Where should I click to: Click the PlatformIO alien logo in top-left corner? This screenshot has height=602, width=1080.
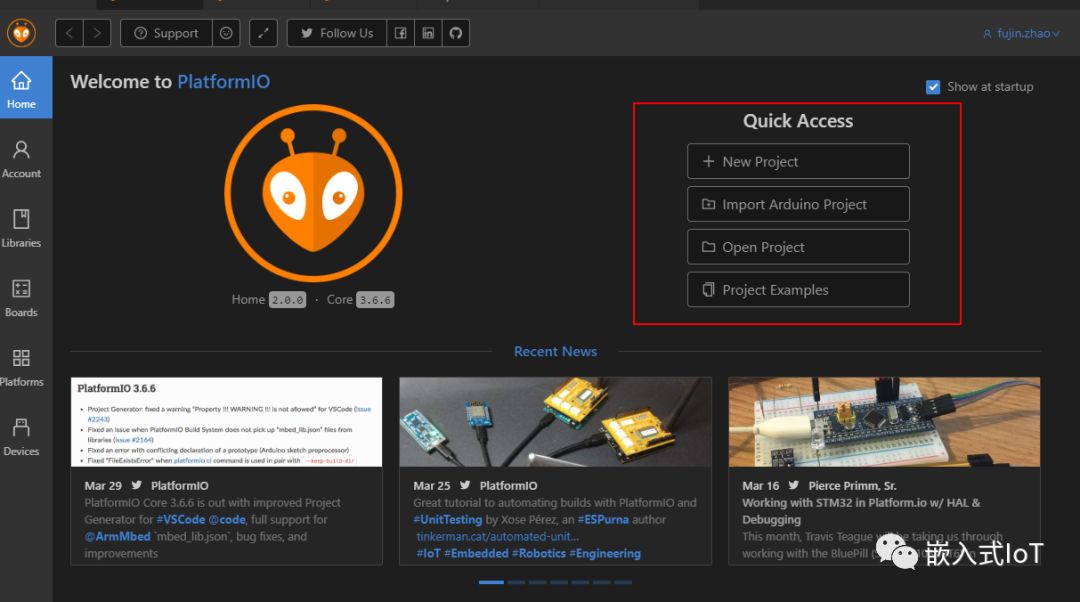click(21, 33)
